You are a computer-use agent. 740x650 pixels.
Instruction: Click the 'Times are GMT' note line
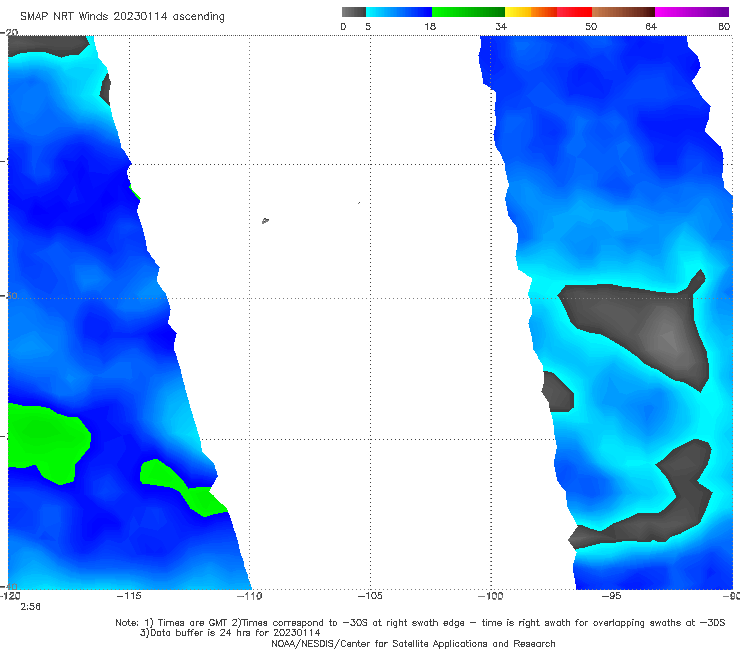point(420,623)
